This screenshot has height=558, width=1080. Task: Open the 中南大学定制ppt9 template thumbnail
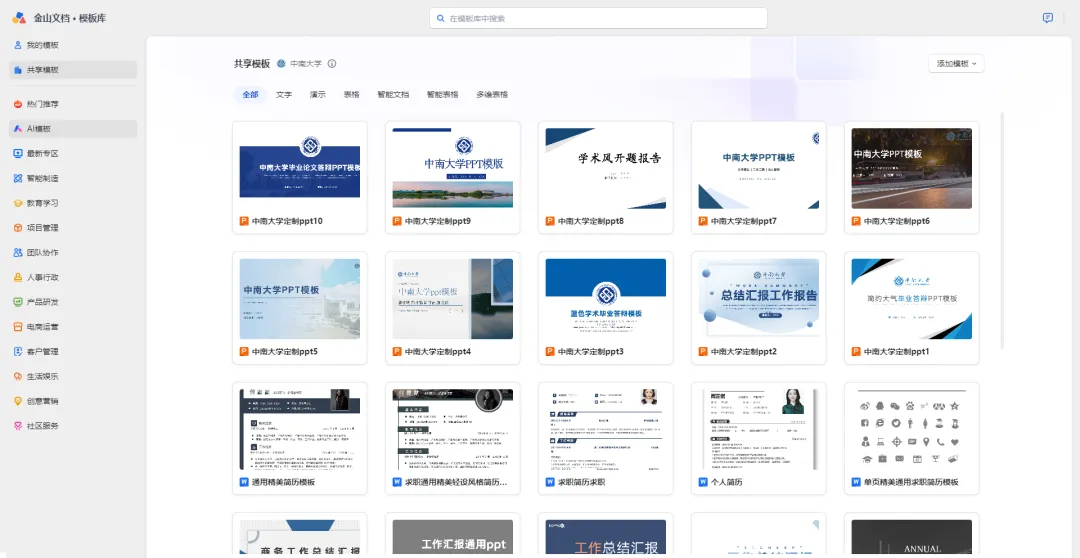click(x=453, y=167)
